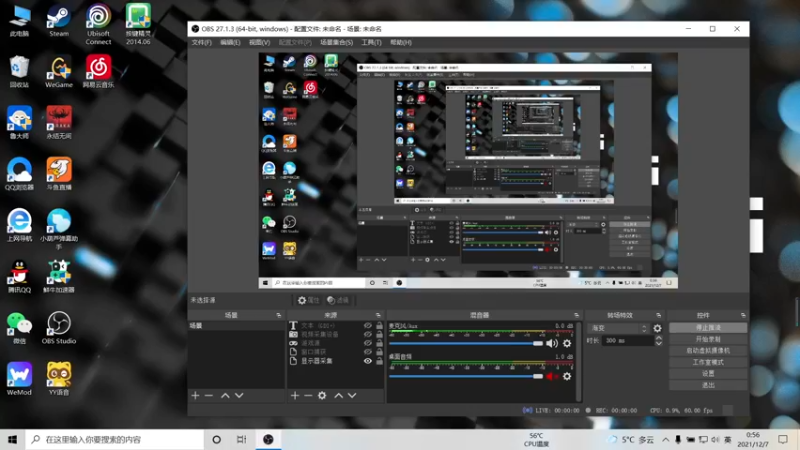Screen dimensions: 800x450
Task: Open 微信 desktop shortcut
Action: [x=19, y=328]
